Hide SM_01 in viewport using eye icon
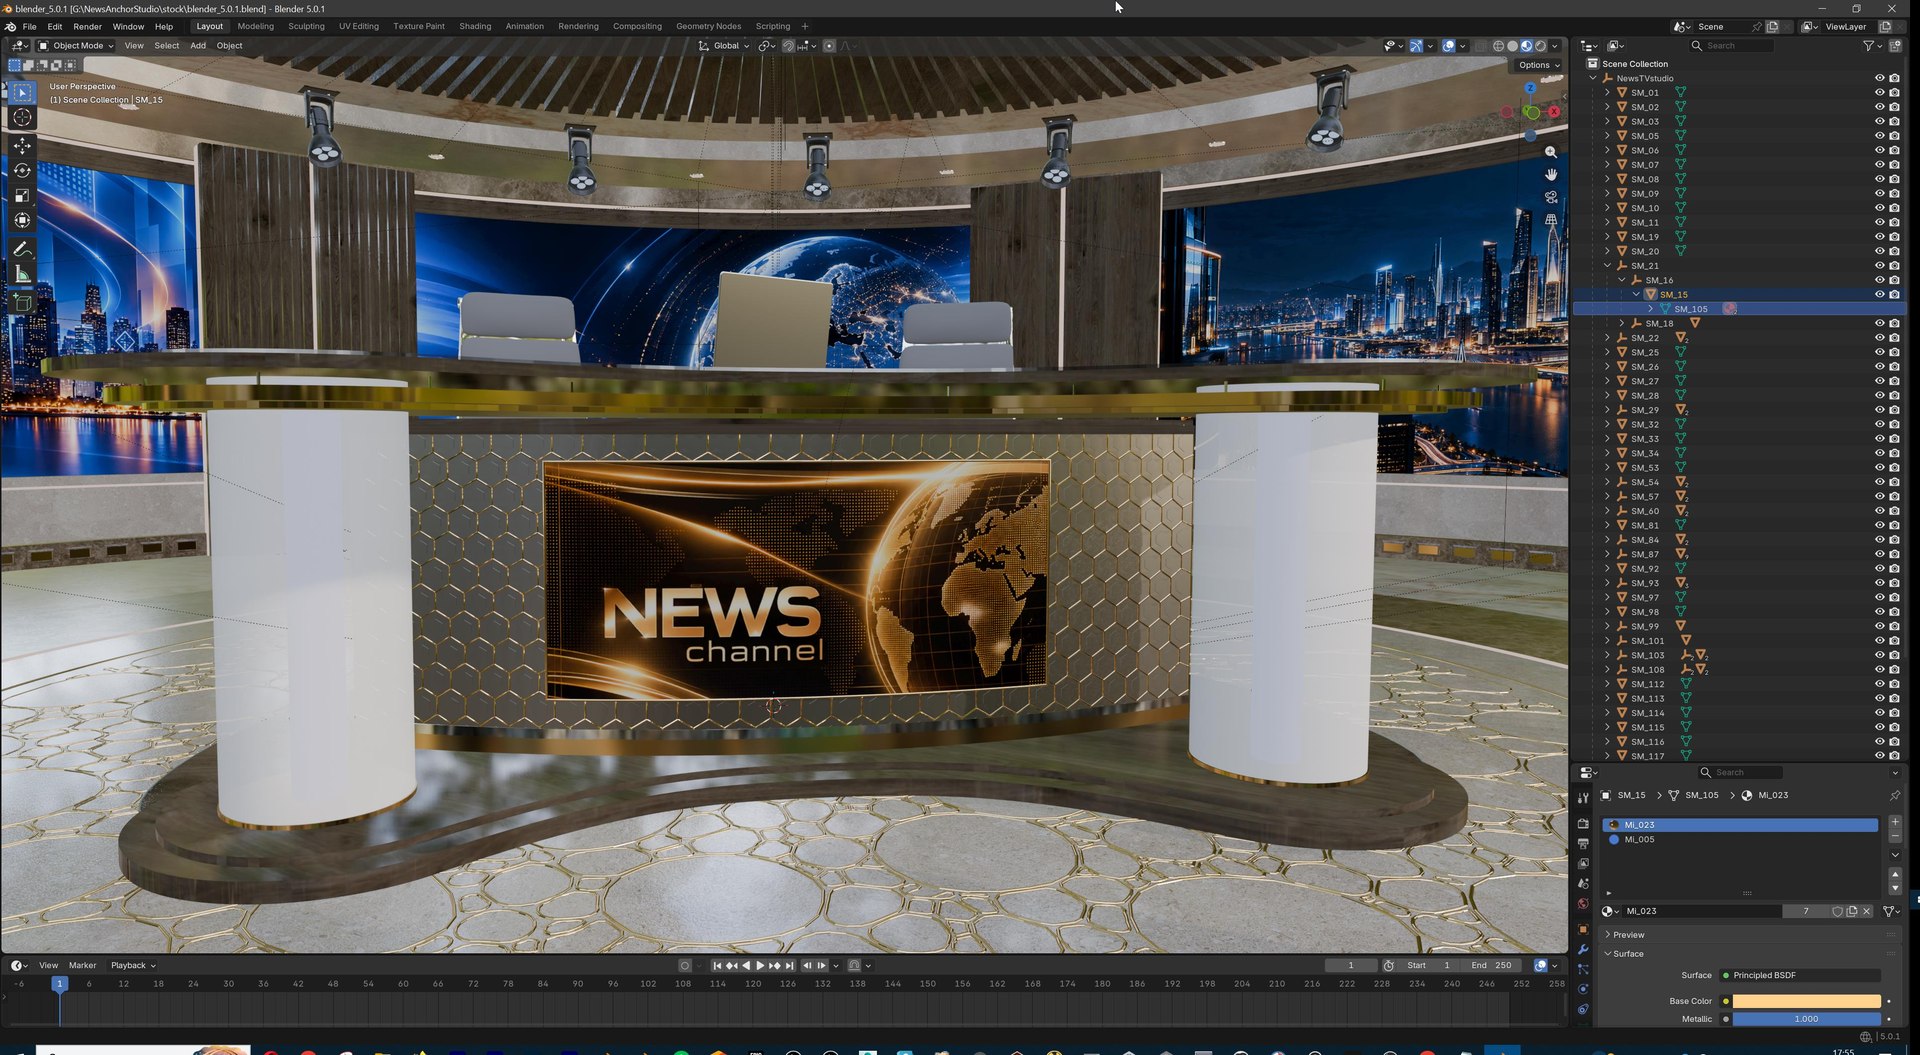The height and width of the screenshot is (1055, 1920). click(1879, 93)
